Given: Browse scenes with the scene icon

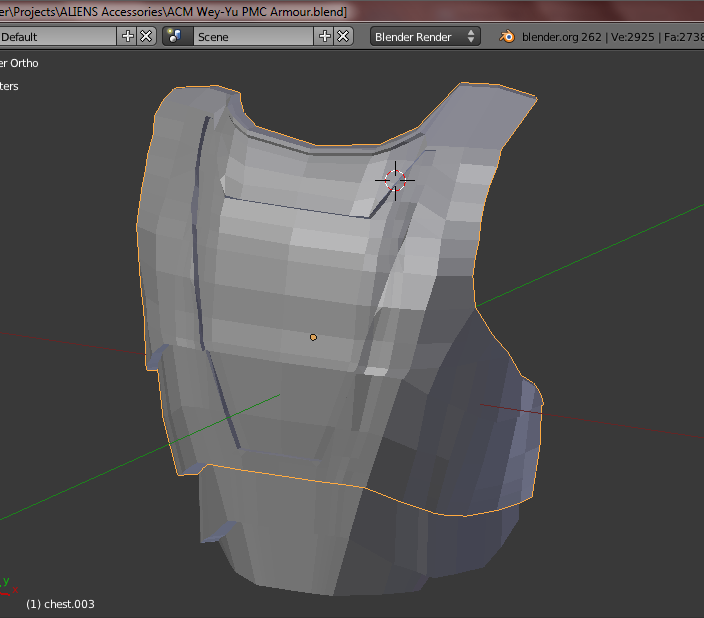Looking at the screenshot, I should (x=177, y=36).
